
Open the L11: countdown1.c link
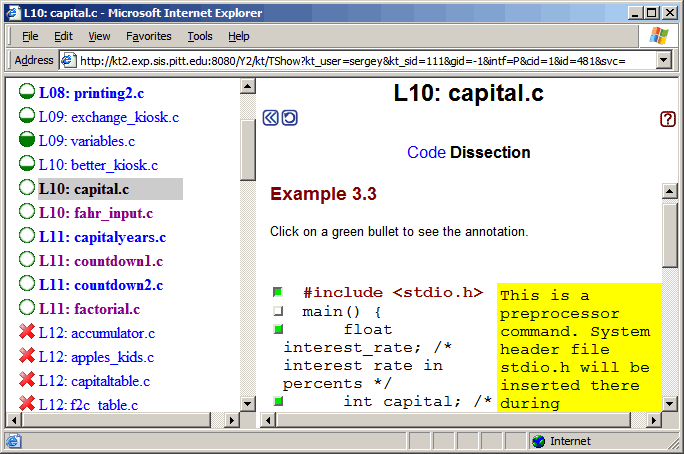(101, 261)
